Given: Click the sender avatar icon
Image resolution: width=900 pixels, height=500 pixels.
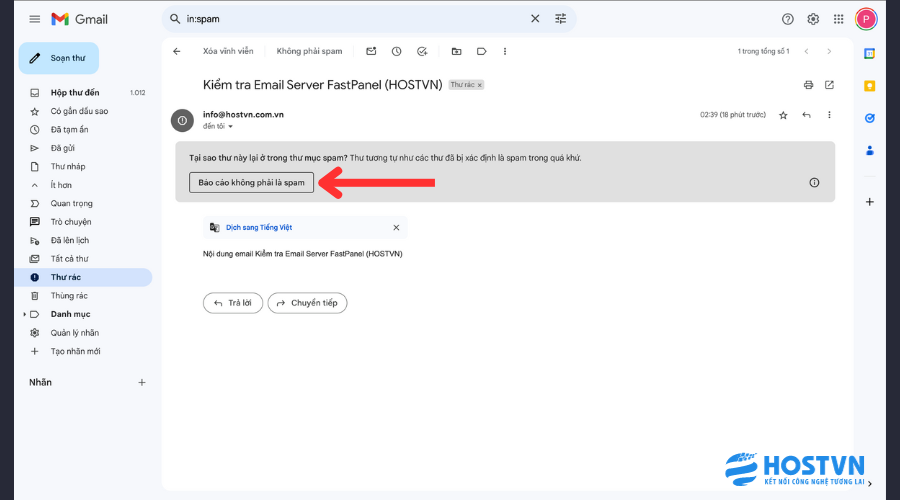Looking at the screenshot, I should click(182, 121).
